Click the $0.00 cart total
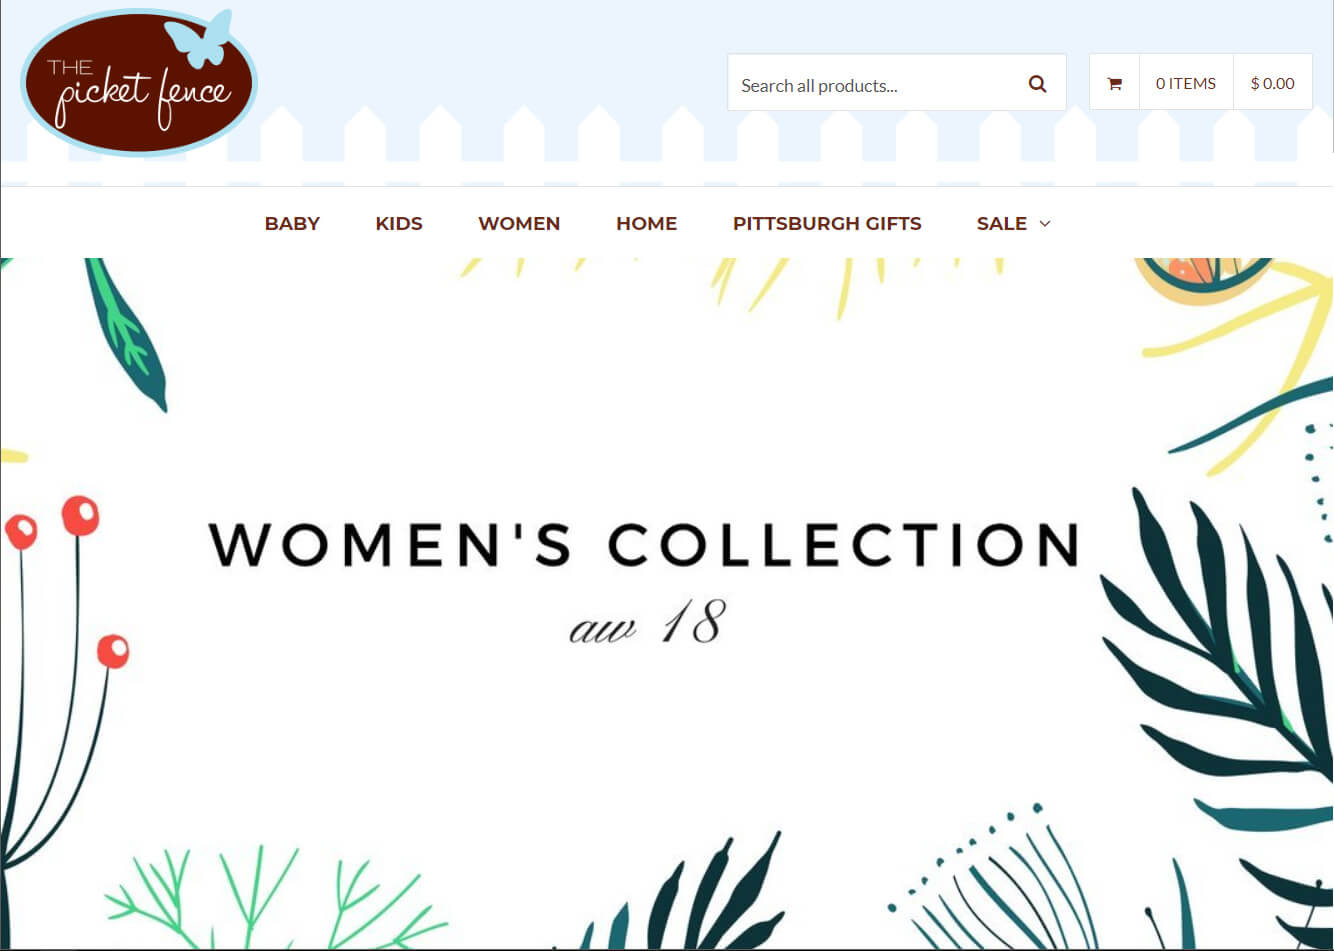Viewport: 1334px width, 951px height. 1272,83
